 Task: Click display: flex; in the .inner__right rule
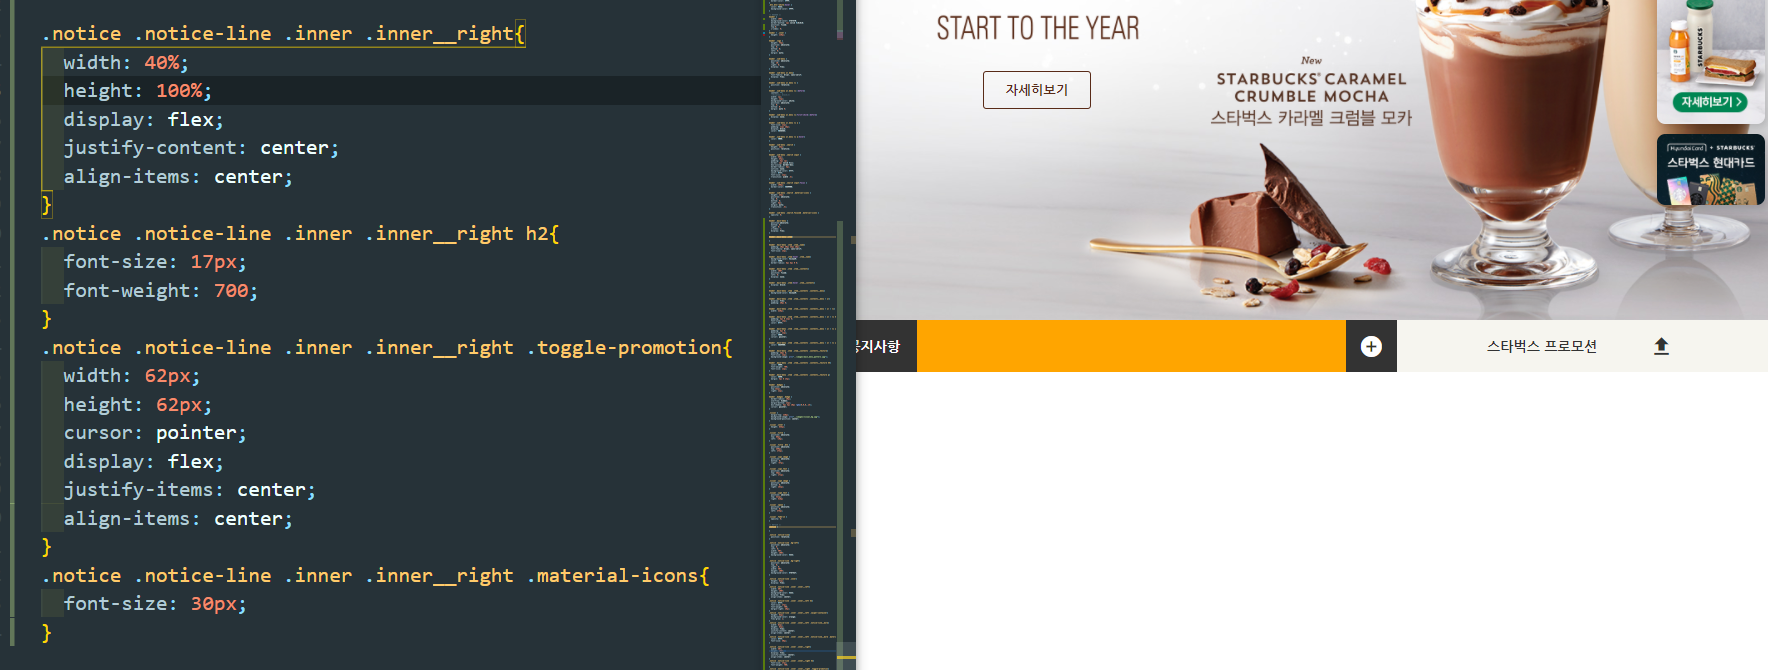(x=143, y=119)
